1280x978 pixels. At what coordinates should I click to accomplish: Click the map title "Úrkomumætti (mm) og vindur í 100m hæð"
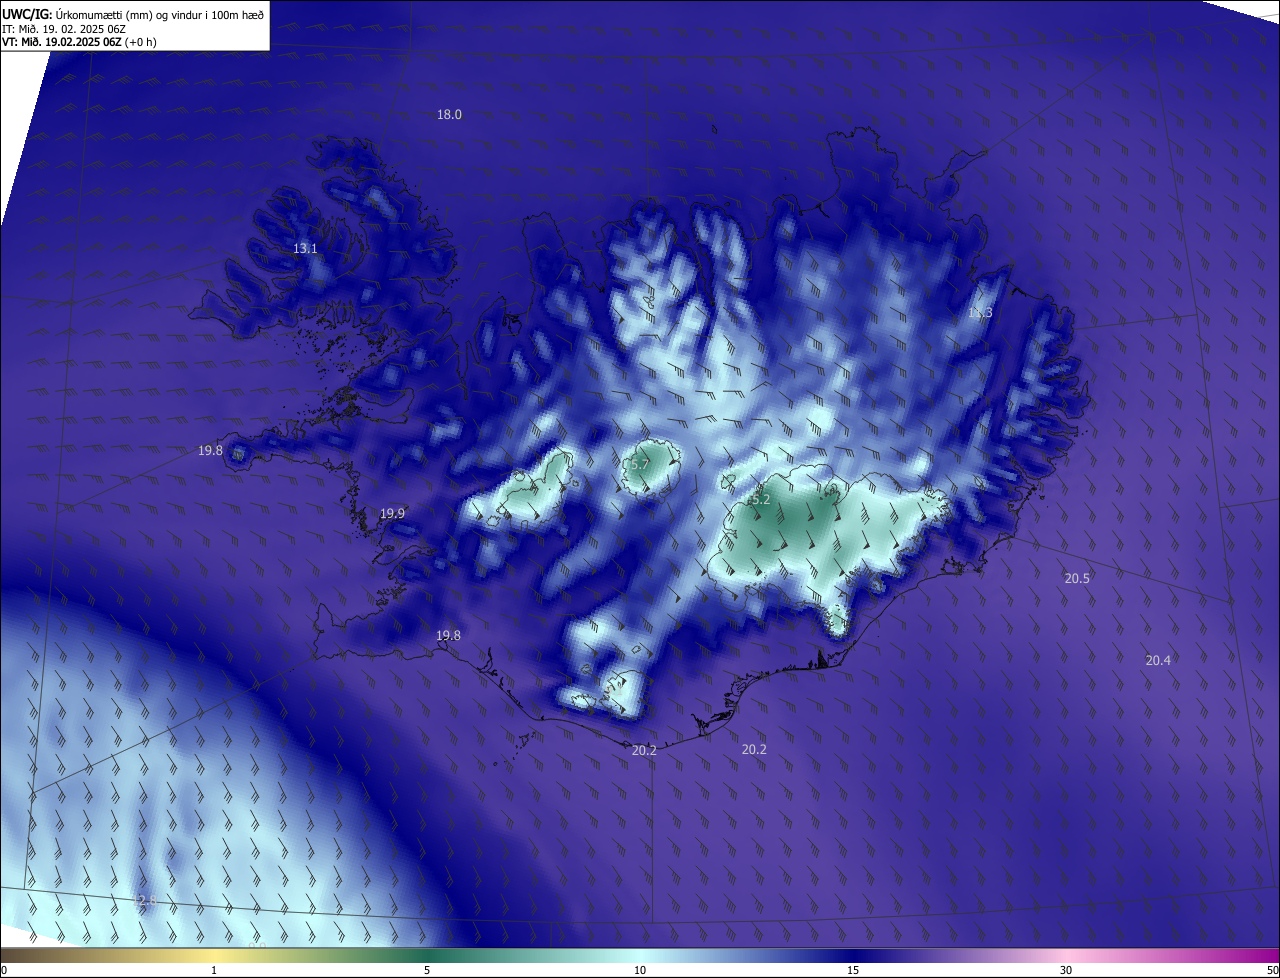tap(159, 14)
